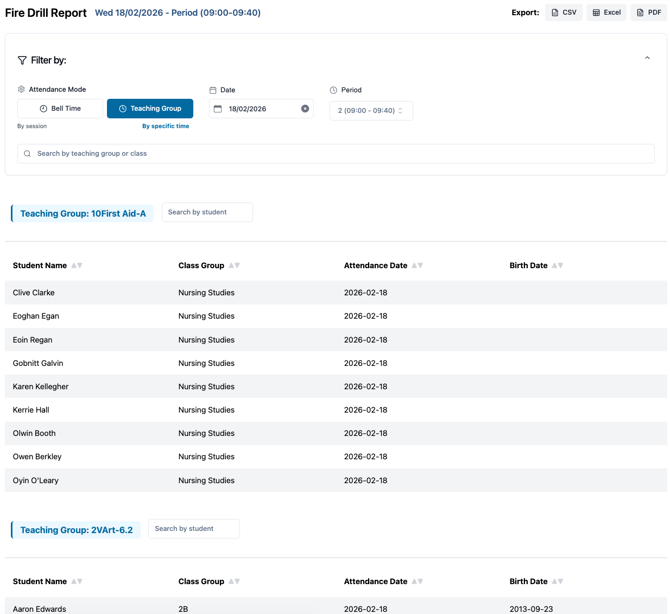Viewport: 670px width, 614px height.
Task: Sort 2VArt-6.2 table by Birth Date
Action: click(558, 581)
